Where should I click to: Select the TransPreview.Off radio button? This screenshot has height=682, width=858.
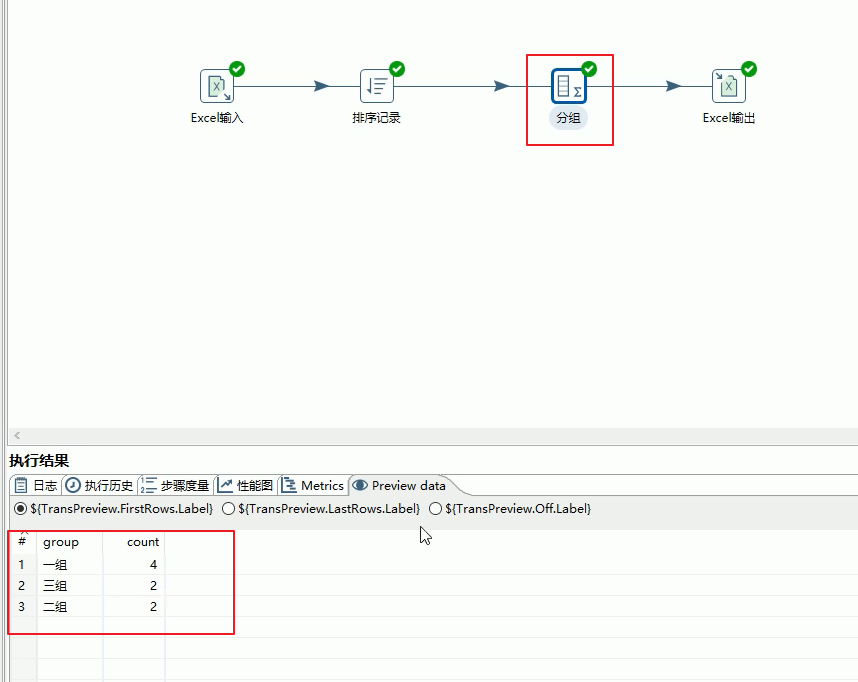pos(435,508)
